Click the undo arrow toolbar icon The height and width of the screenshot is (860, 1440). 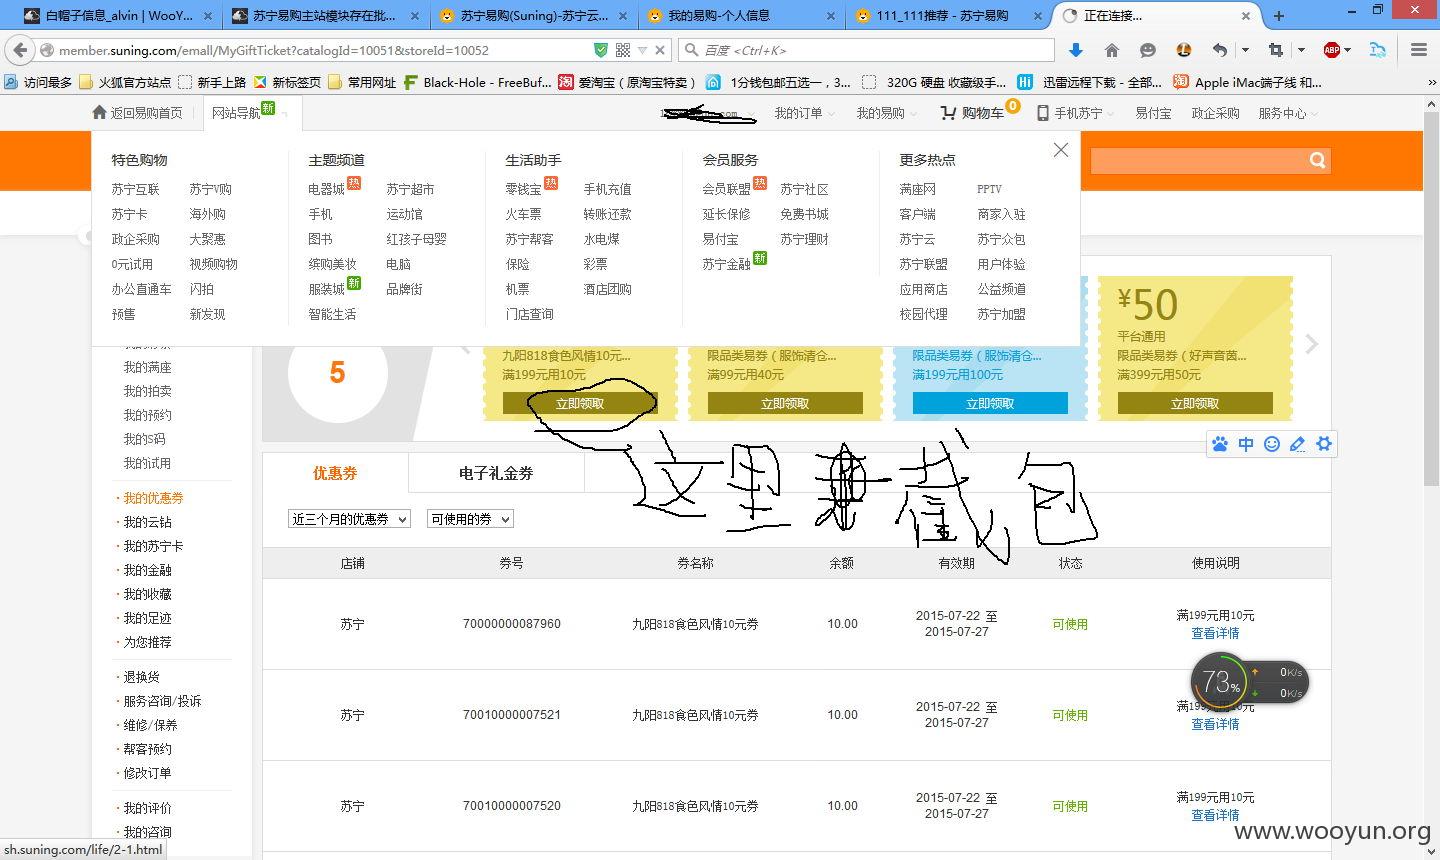tap(1219, 50)
